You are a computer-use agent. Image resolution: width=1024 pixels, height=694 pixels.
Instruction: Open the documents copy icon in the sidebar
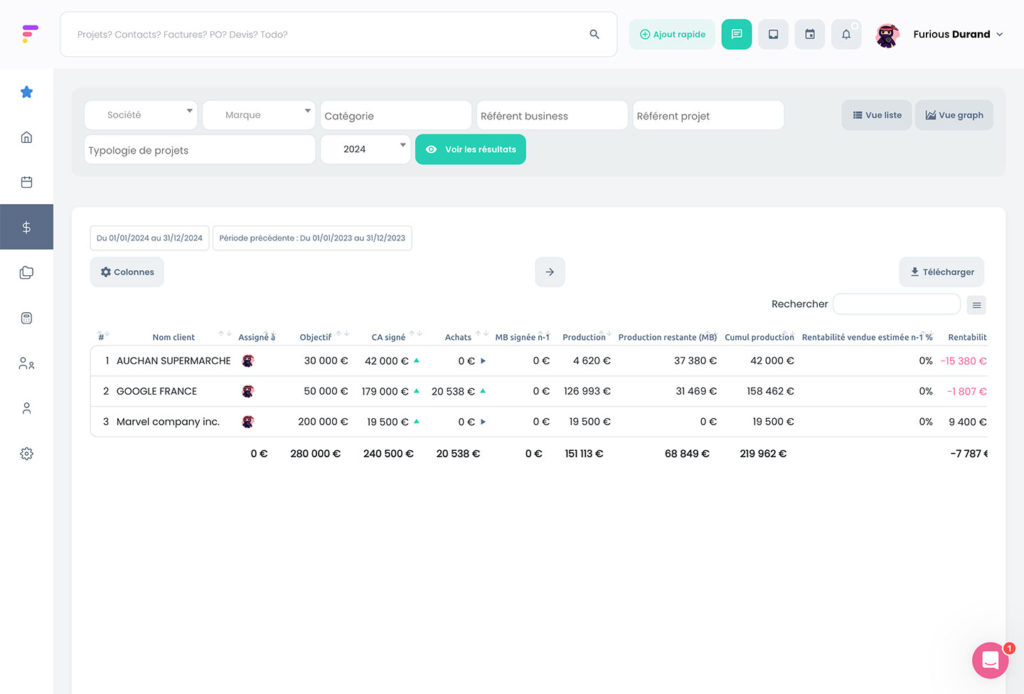click(26, 272)
